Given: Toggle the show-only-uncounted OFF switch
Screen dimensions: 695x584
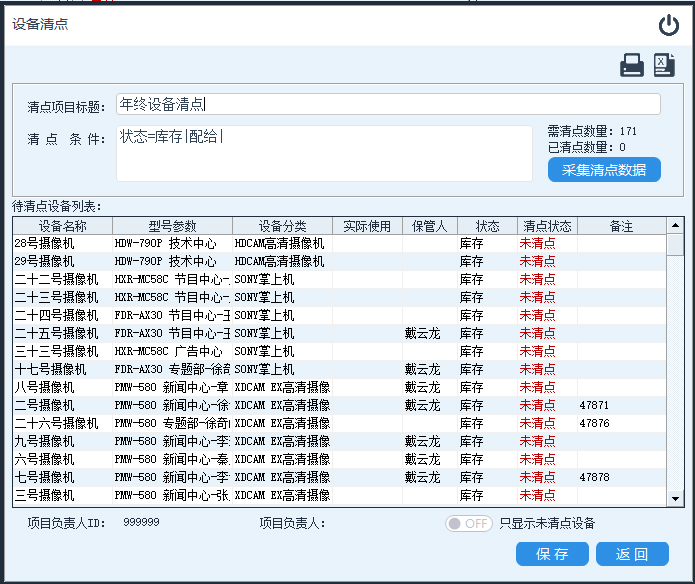Looking at the screenshot, I should tap(469, 523).
